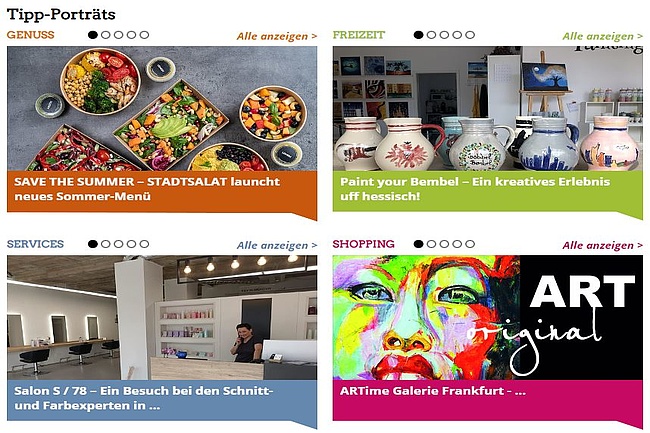Open 'Alle anzeigen' link for FREIZEIT
Image resolution: width=650 pixels, height=433 pixels.
[x=603, y=36]
